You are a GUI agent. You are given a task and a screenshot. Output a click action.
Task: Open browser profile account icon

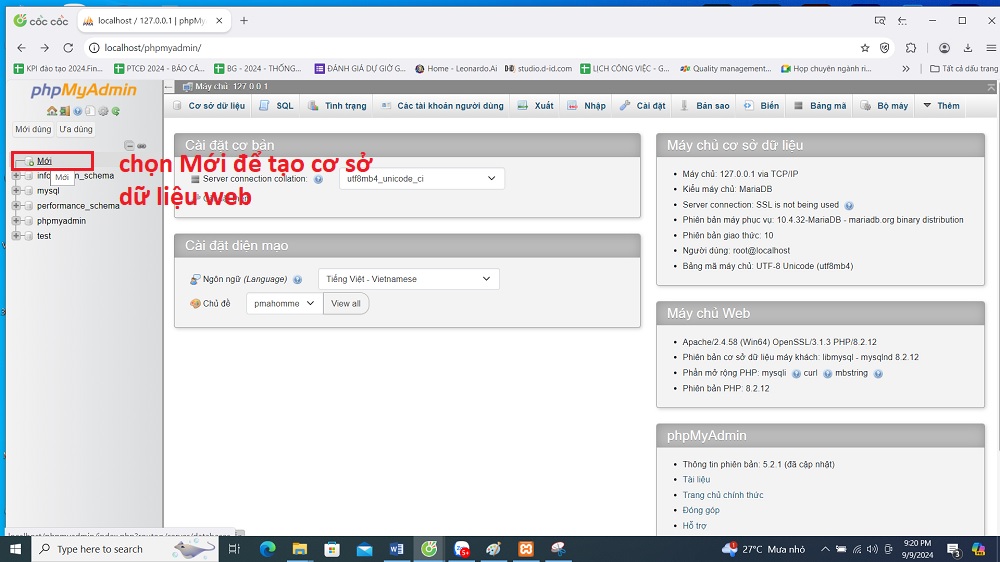(x=945, y=48)
